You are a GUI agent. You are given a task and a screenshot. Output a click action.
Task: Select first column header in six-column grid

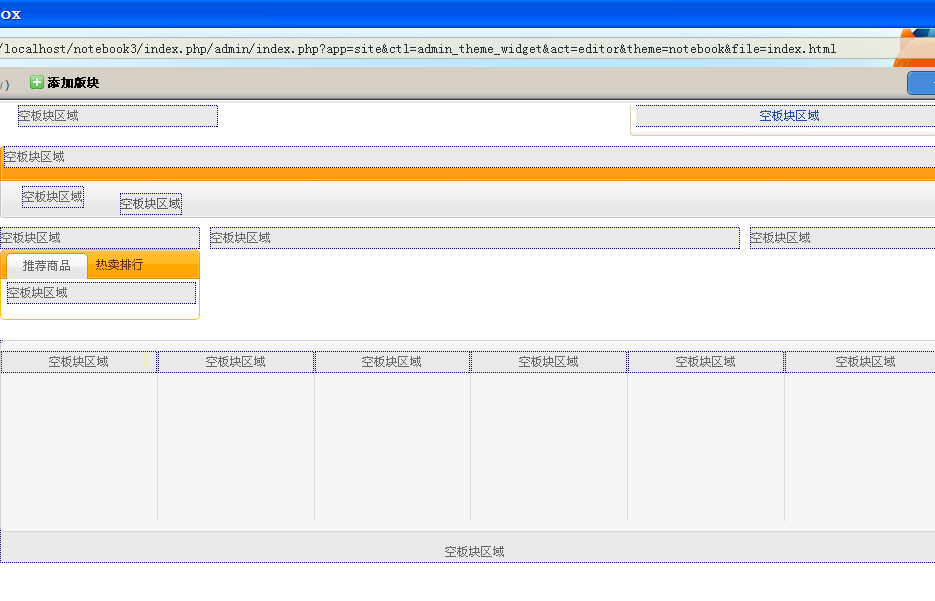tap(79, 362)
